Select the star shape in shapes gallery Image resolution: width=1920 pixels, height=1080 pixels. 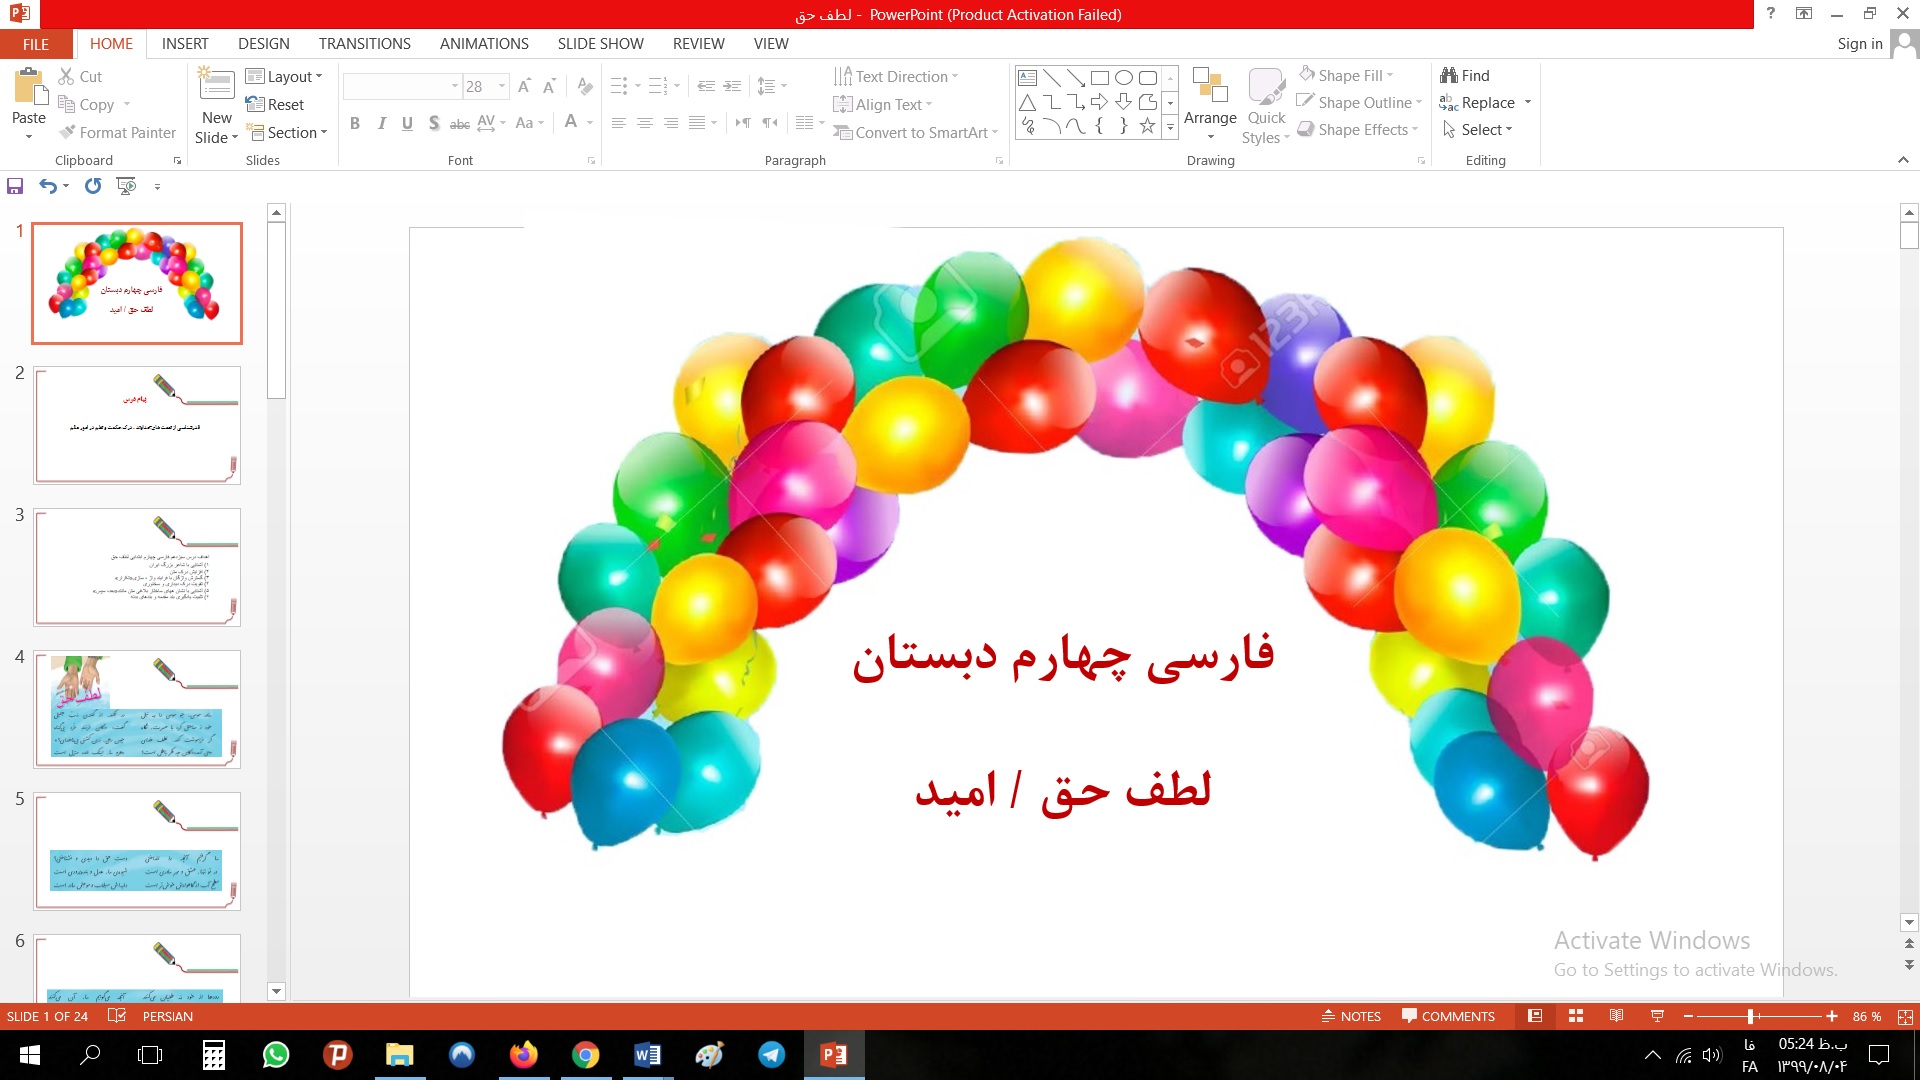(1147, 126)
